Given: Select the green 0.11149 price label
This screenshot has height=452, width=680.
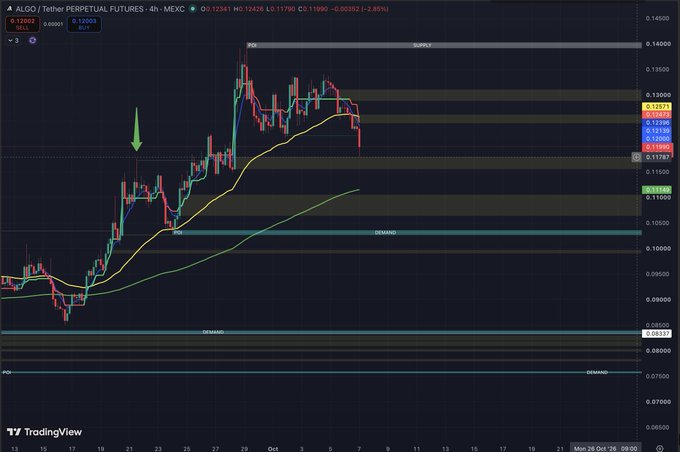Looking at the screenshot, I should coord(657,190).
